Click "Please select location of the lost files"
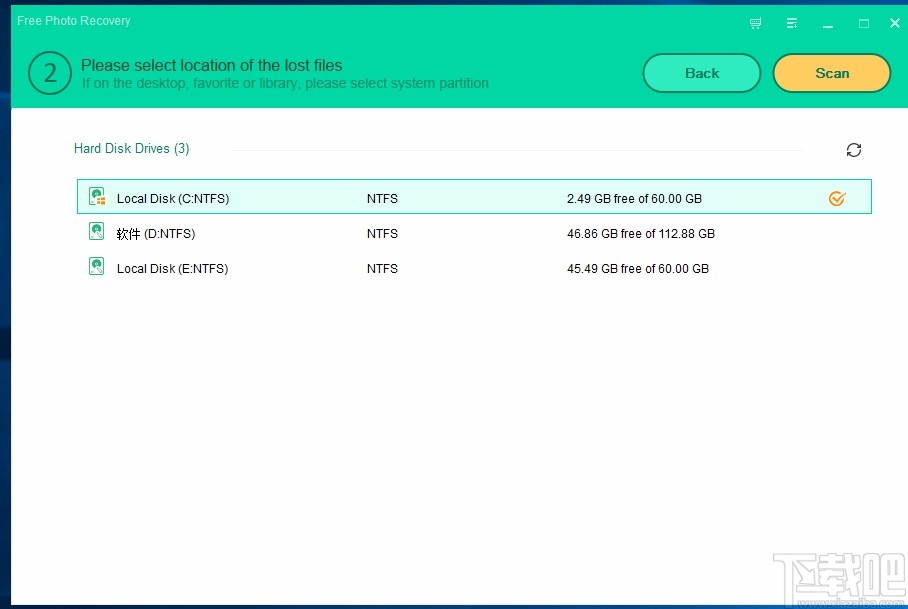 coord(211,65)
